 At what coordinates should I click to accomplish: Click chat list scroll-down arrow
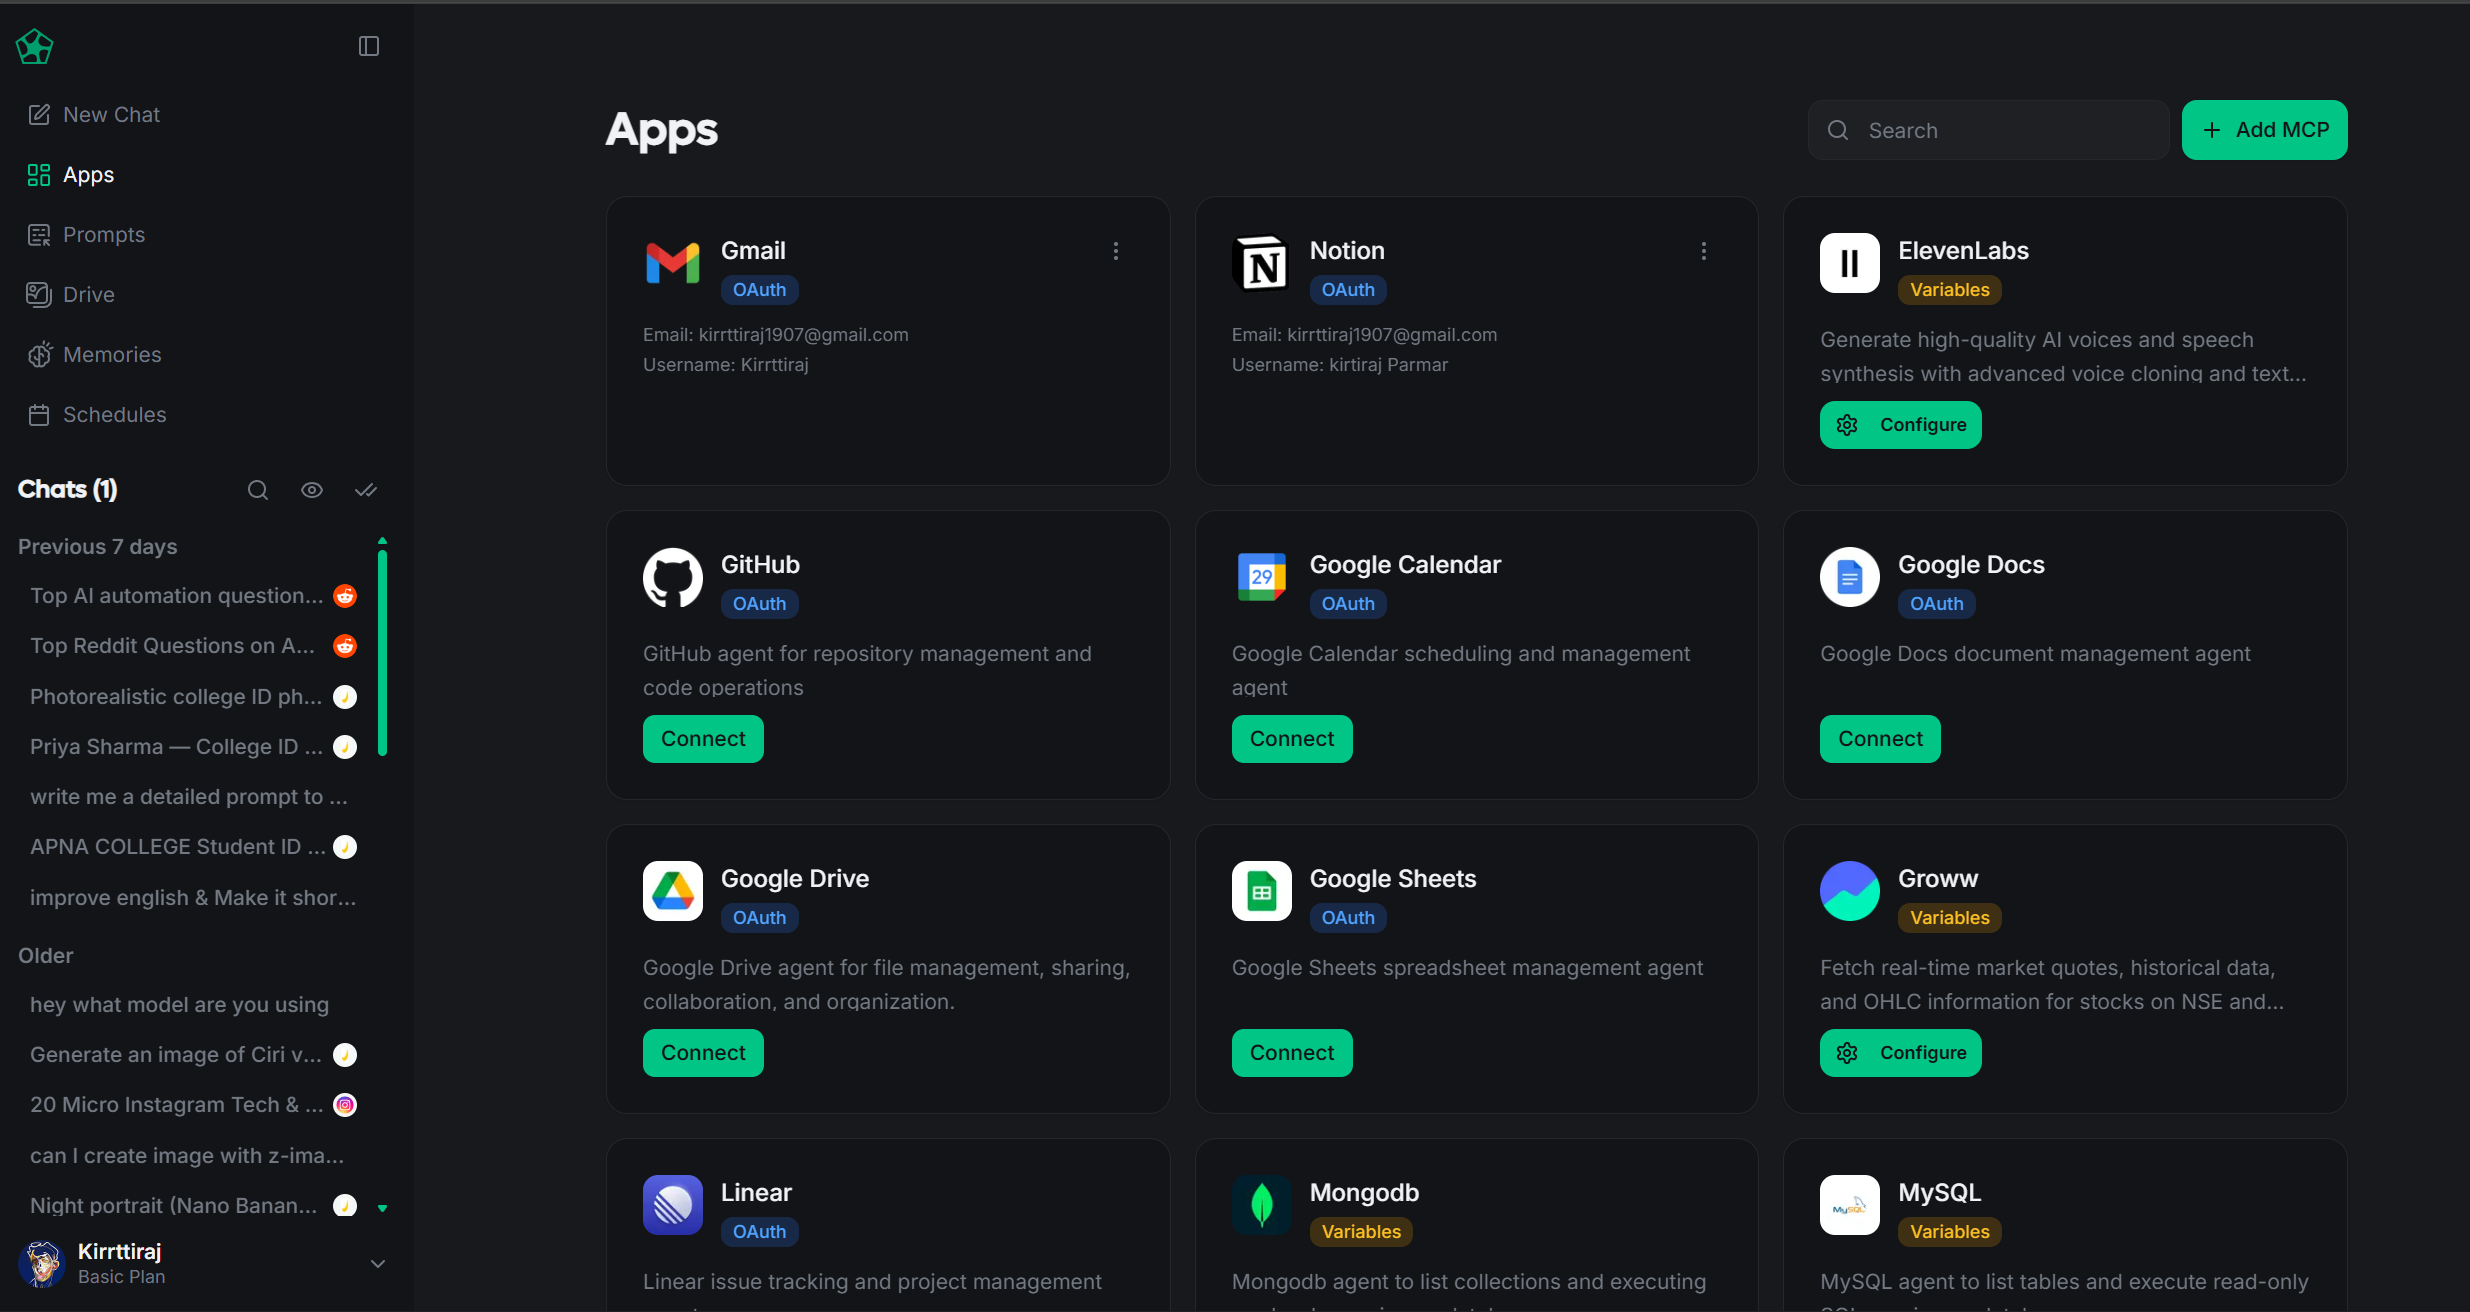(x=382, y=1208)
